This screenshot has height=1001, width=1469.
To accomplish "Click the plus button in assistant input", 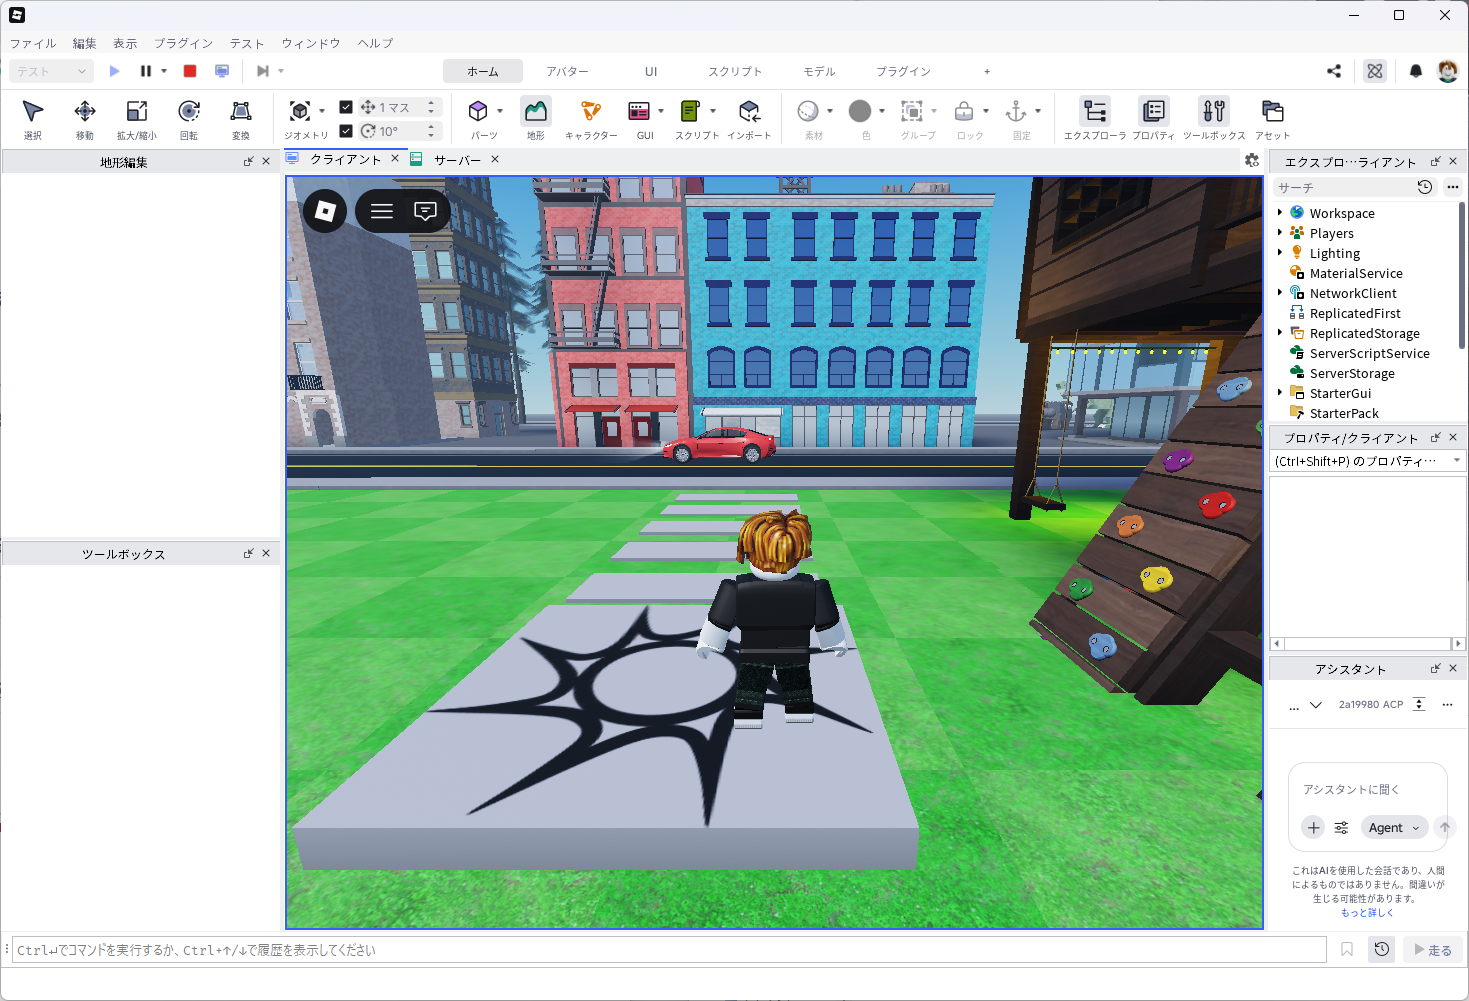I will tap(1314, 827).
